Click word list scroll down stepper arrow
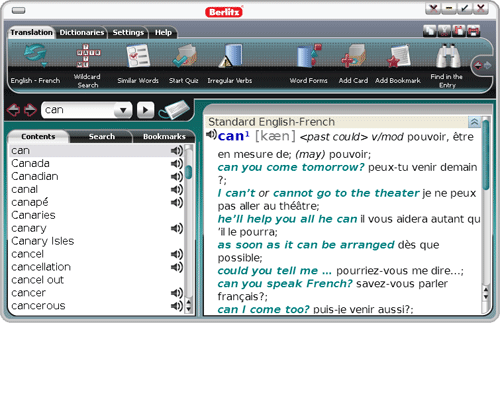Image resolution: width=500 pixels, height=405 pixels. [189, 310]
